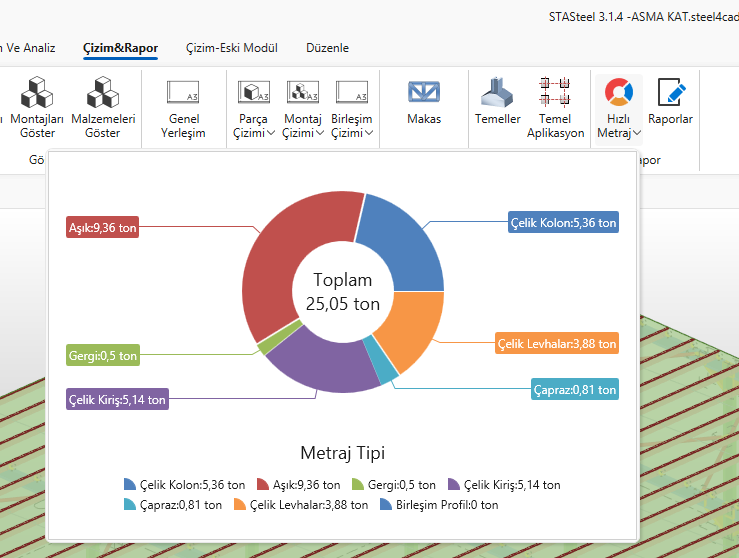Open the Temeller foundations tool
Screen dimensions: 739x558
click(x=497, y=94)
